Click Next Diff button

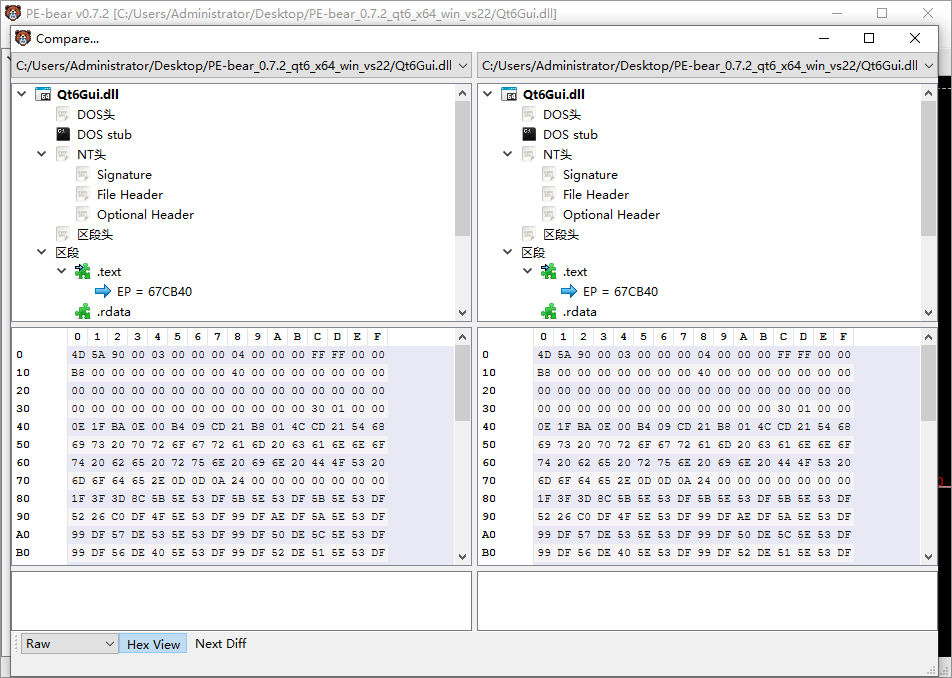coord(220,644)
